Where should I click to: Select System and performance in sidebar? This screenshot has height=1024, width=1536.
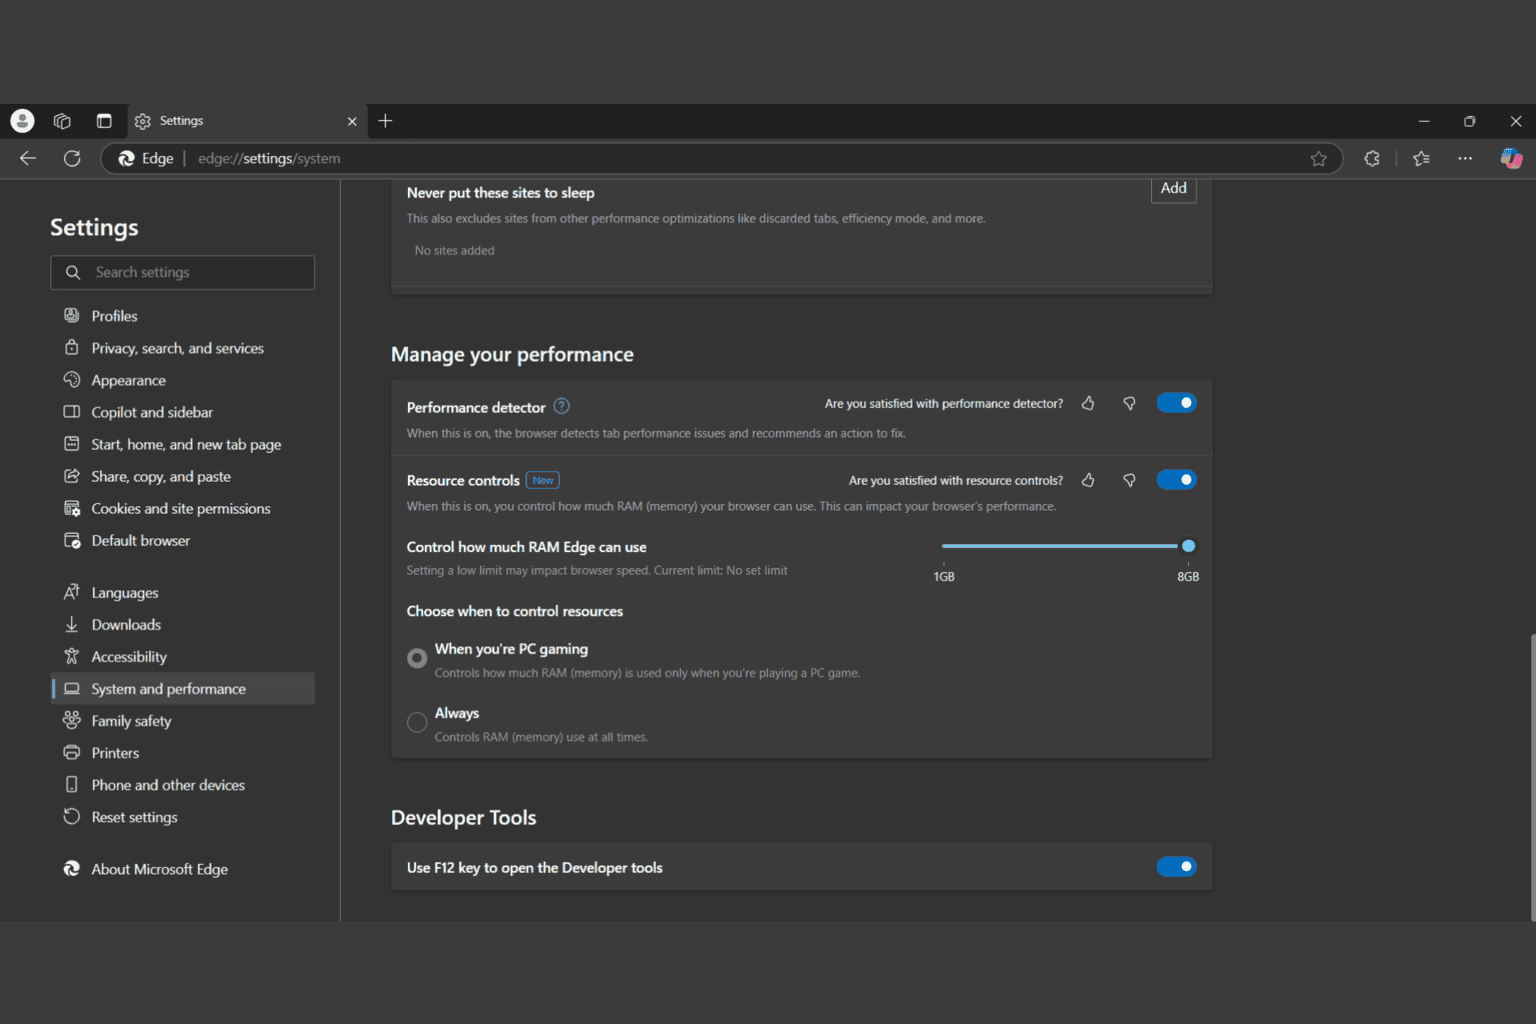point(183,688)
